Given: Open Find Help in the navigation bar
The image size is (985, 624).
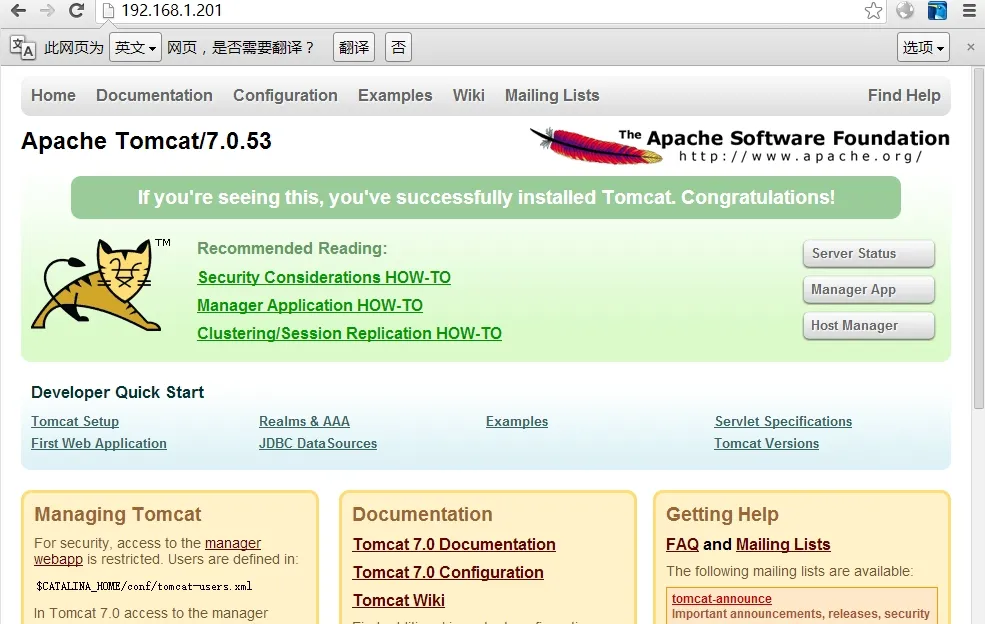Looking at the screenshot, I should tap(904, 96).
